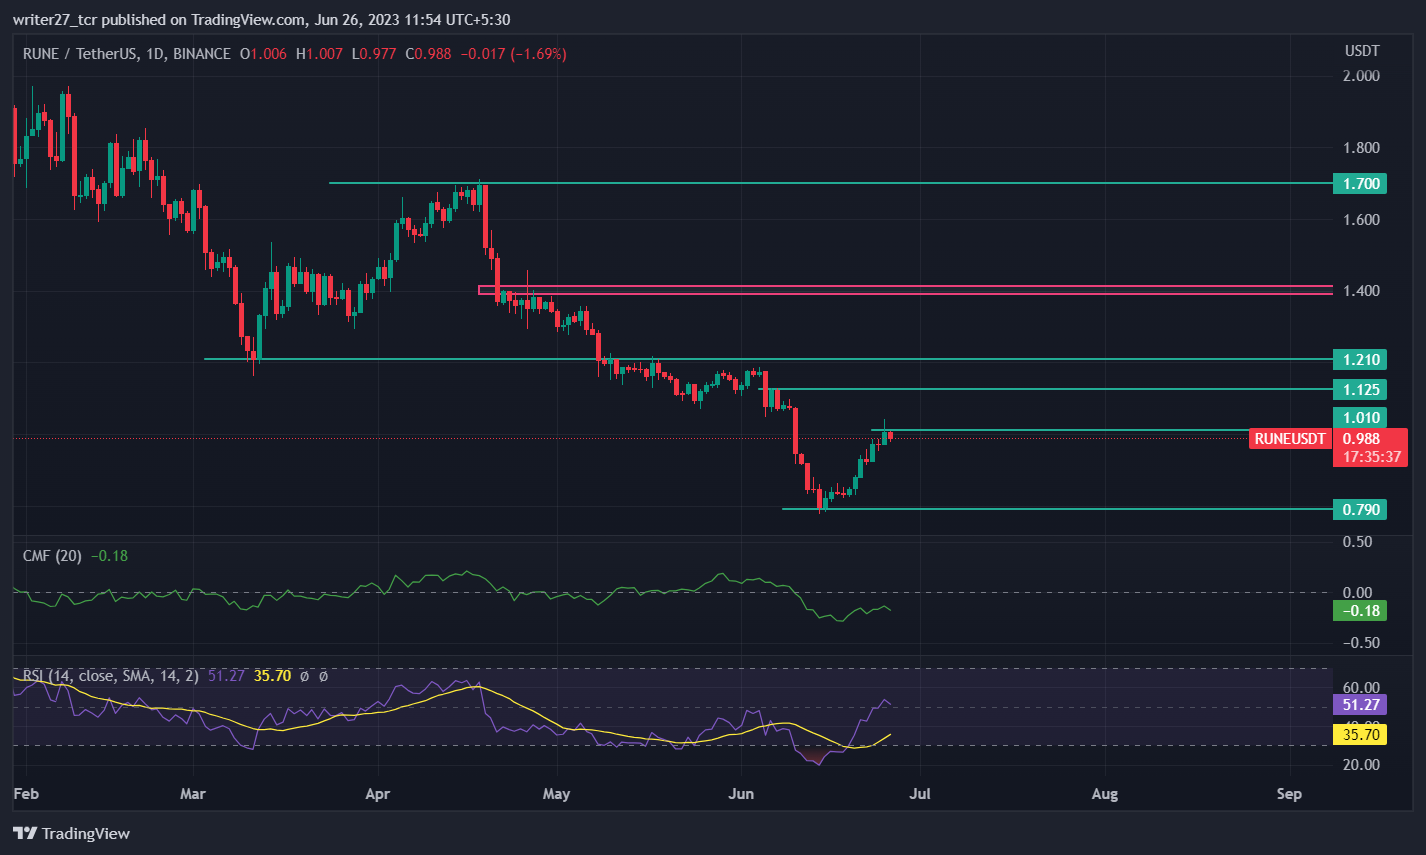Click the 1.800 price scale label
1426x855 pixels.
click(x=1361, y=148)
